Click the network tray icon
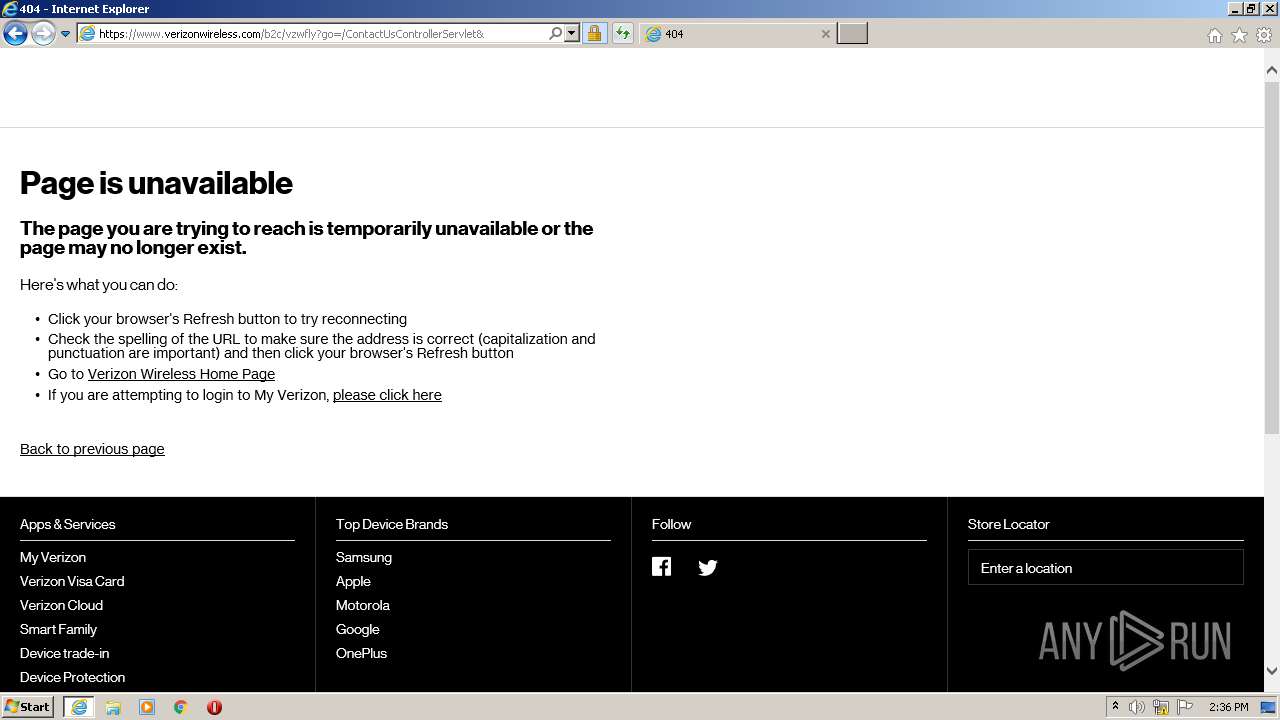The width and height of the screenshot is (1280, 720). point(1161,707)
